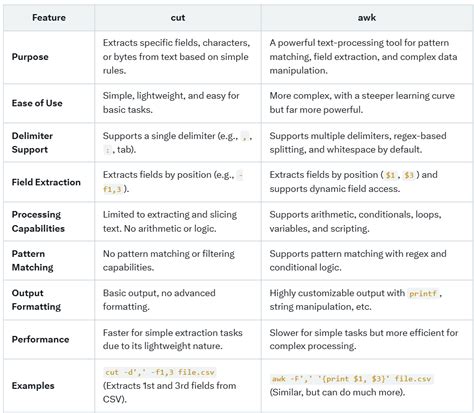Click the "awk" column header
474x413 pixels.
click(367, 18)
